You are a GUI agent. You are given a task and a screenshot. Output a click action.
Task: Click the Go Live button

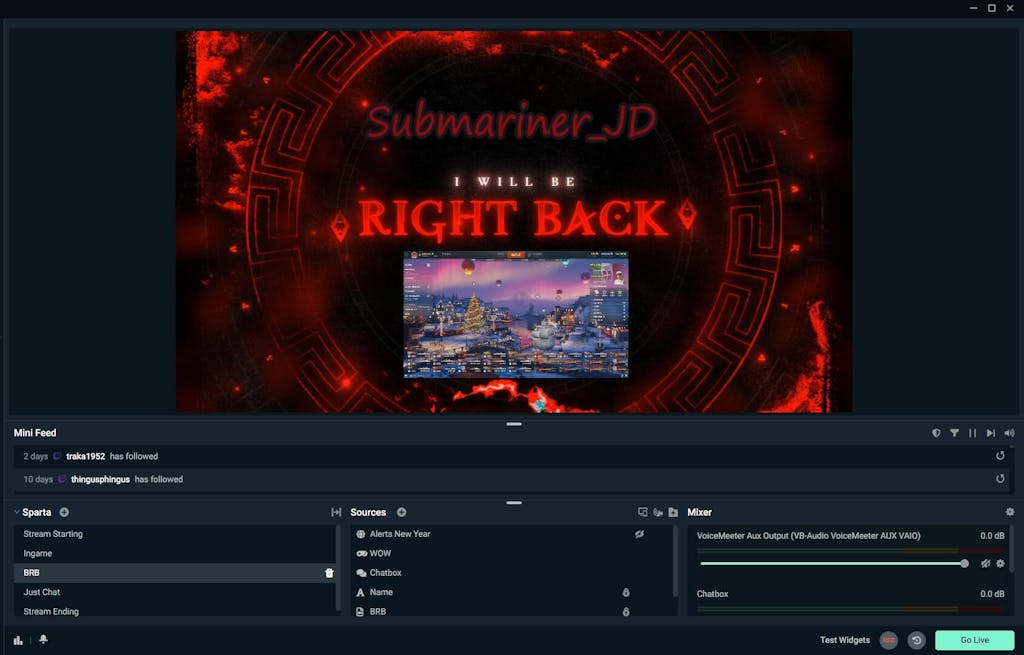pyautogui.click(x=974, y=640)
